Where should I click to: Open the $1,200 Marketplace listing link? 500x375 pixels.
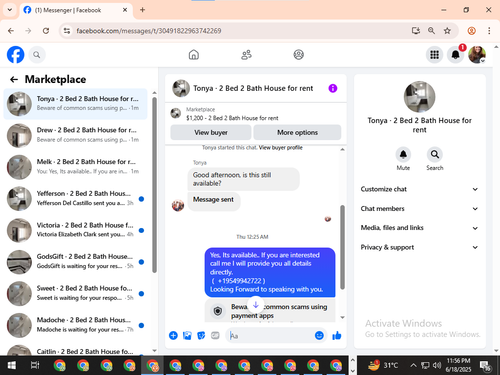pyautogui.click(x=232, y=118)
